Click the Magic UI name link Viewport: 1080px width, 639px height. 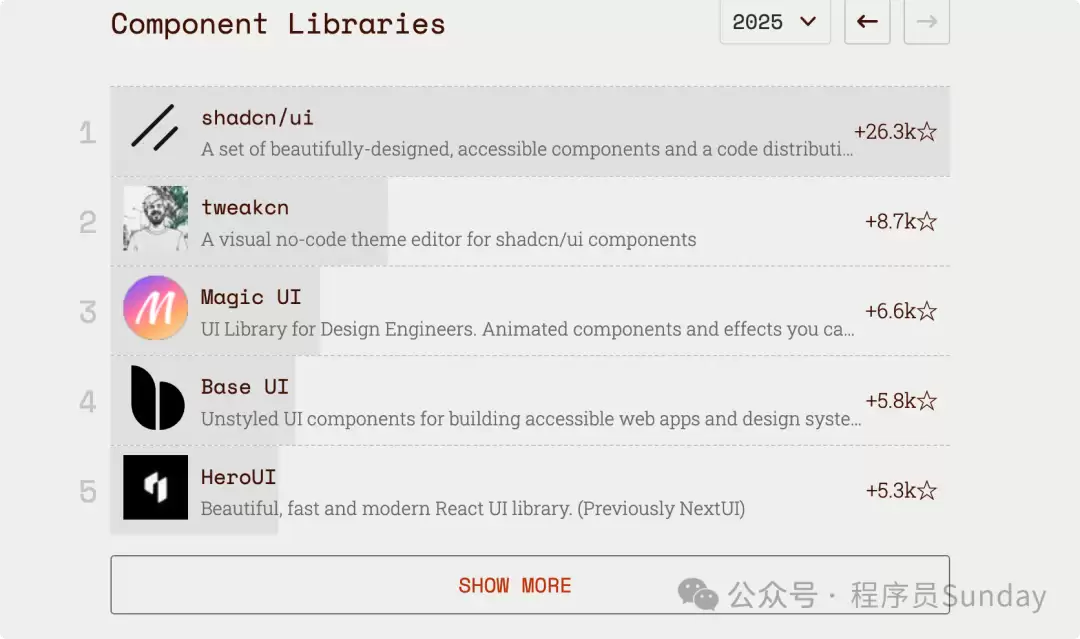[x=252, y=297]
